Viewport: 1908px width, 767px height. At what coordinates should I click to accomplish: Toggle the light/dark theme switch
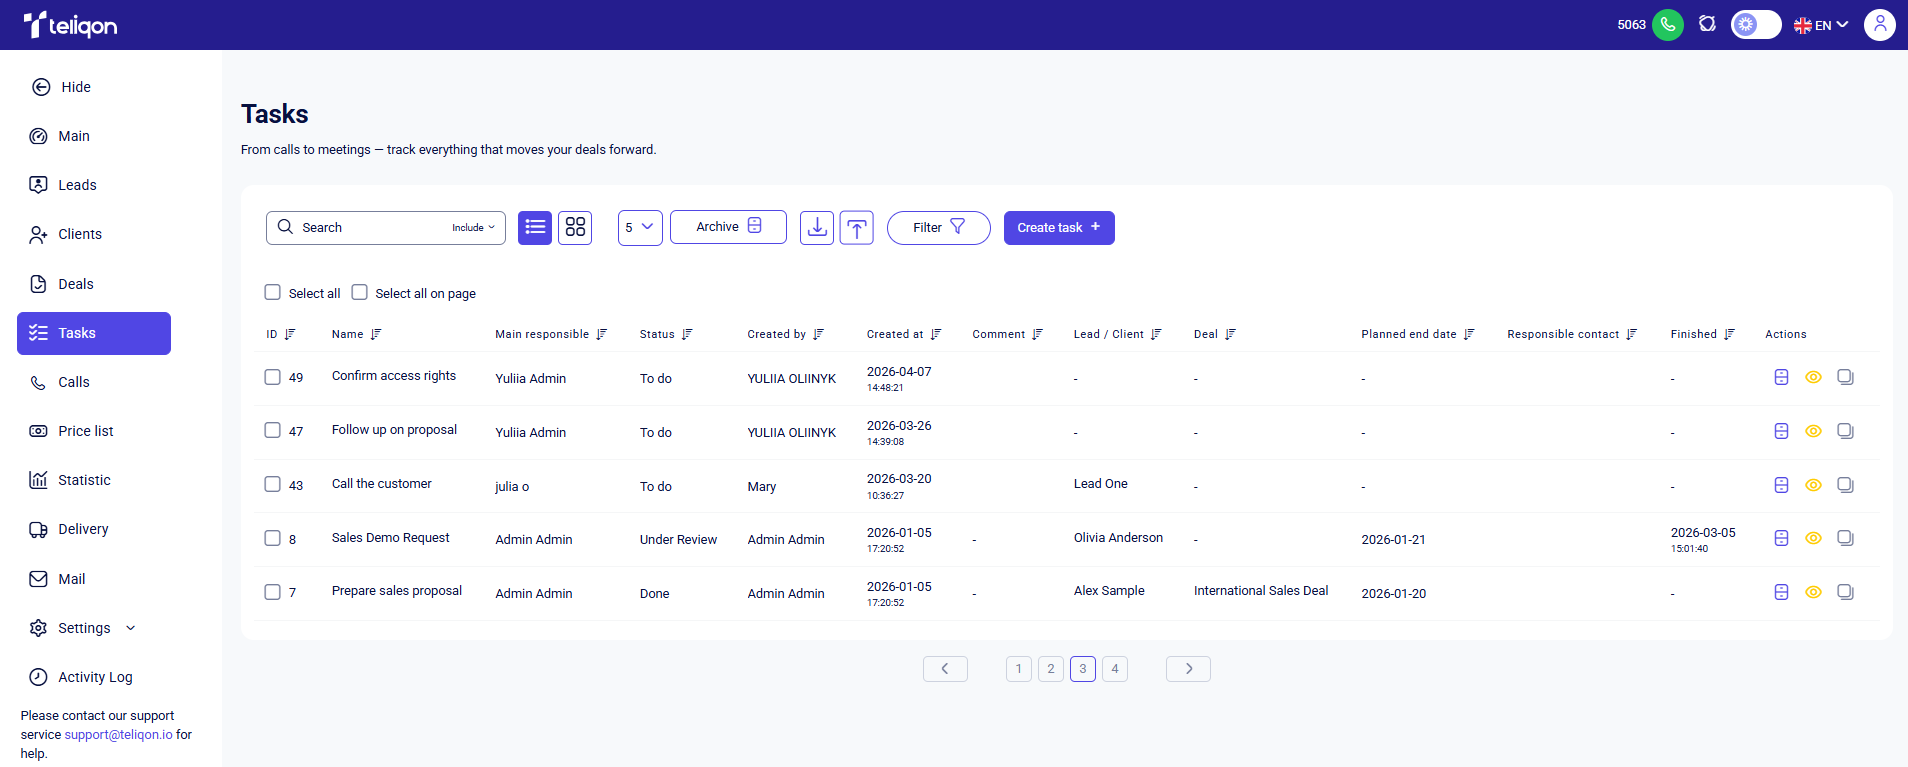tap(1756, 25)
